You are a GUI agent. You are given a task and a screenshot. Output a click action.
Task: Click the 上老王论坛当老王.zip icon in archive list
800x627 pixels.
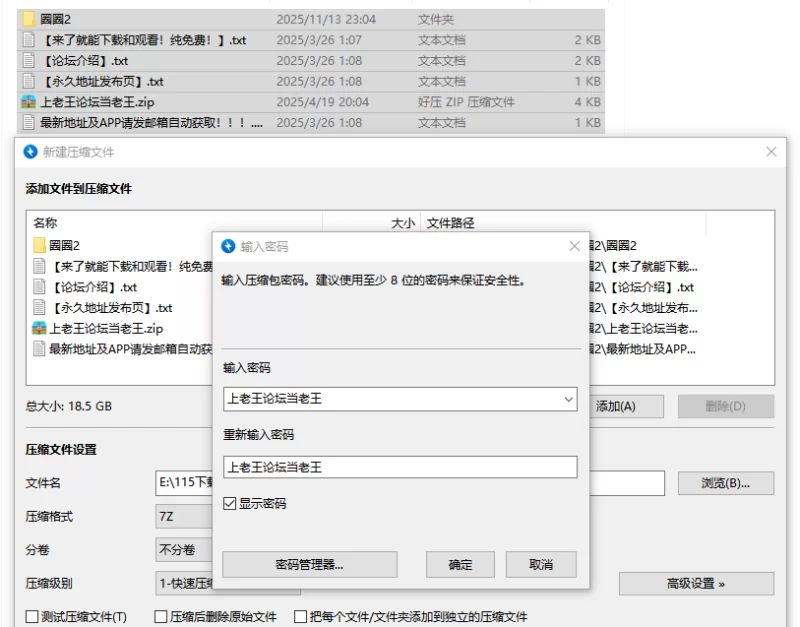coord(40,328)
